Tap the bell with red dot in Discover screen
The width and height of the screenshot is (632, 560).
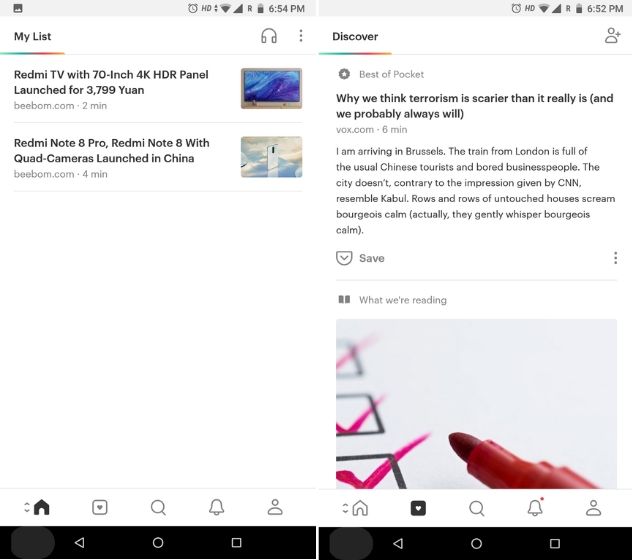click(x=535, y=507)
